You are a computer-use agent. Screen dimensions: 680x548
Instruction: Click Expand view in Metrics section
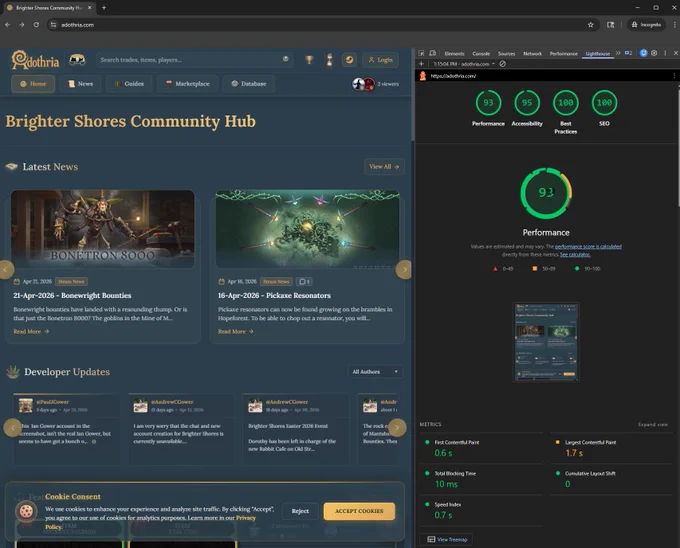point(653,424)
